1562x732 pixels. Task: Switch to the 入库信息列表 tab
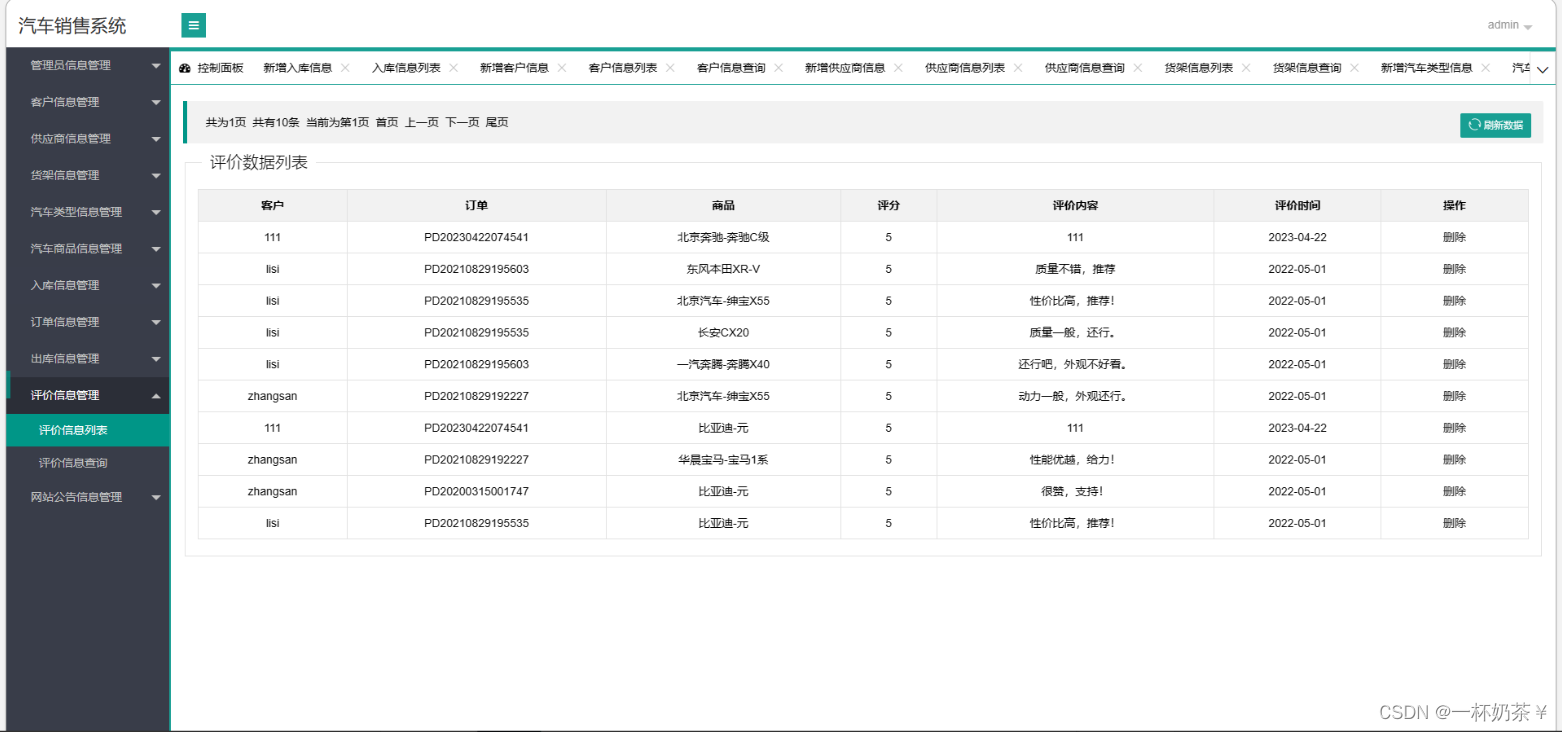point(406,68)
